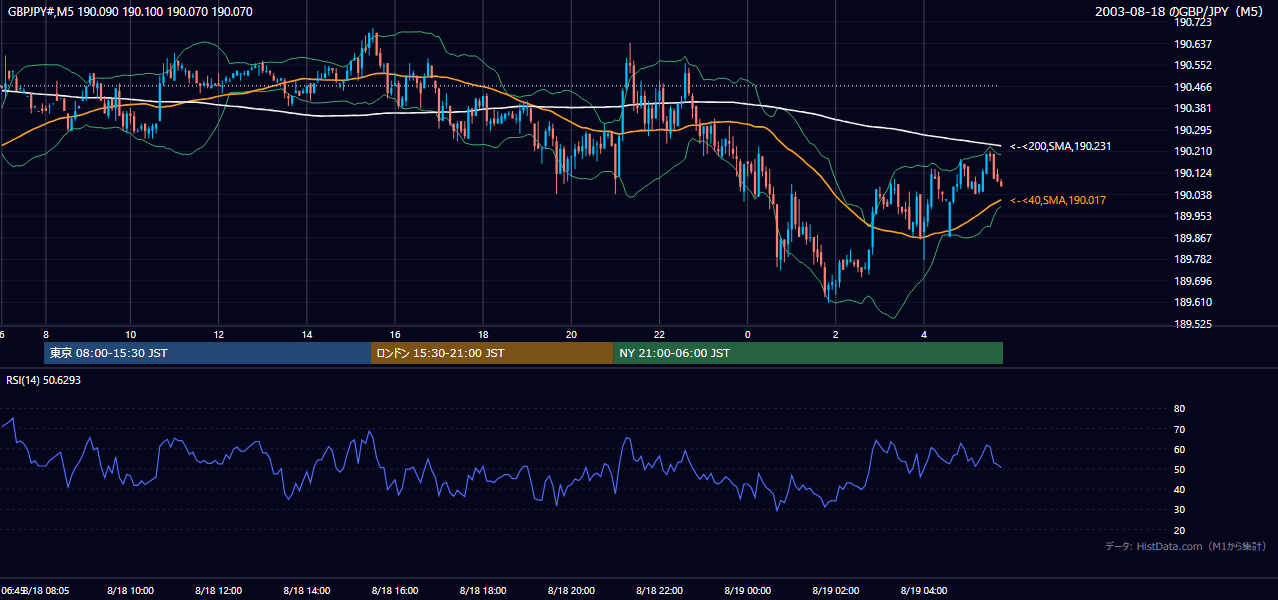Image resolution: width=1278 pixels, height=600 pixels.
Task: Click RSI scale value 60
Action: [x=1179, y=449]
